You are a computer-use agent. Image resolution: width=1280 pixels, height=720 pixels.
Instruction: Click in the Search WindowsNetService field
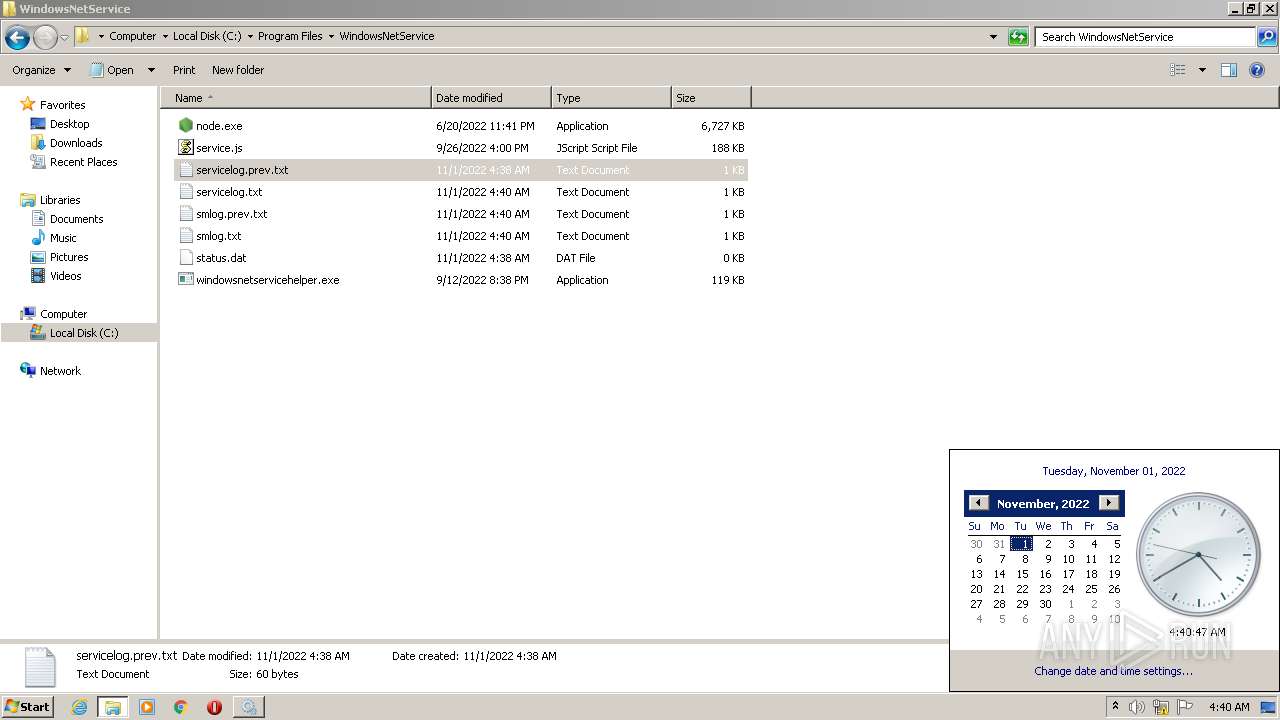pos(1146,37)
